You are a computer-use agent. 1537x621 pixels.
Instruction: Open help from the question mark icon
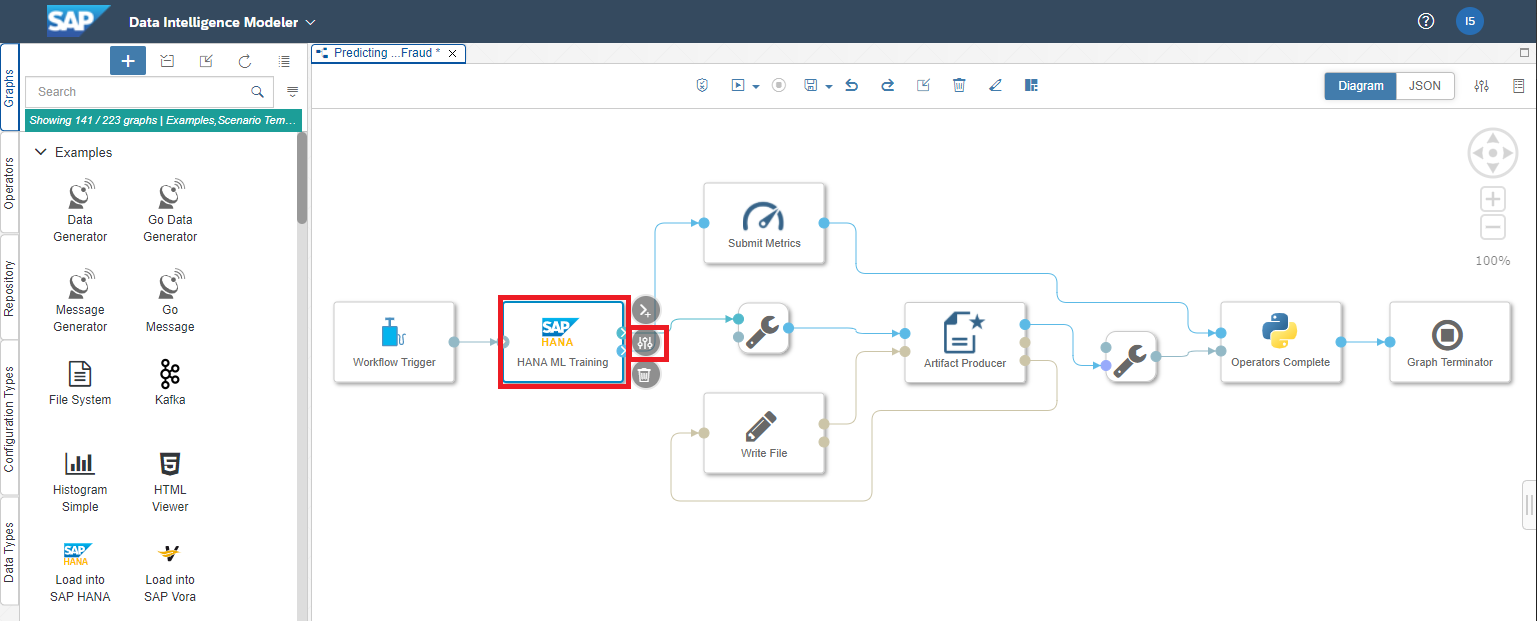1426,21
